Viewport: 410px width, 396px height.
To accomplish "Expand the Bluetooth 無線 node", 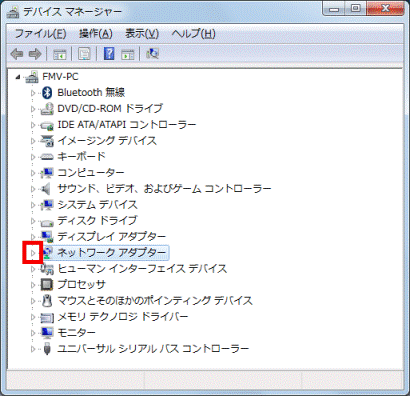I will (33, 93).
